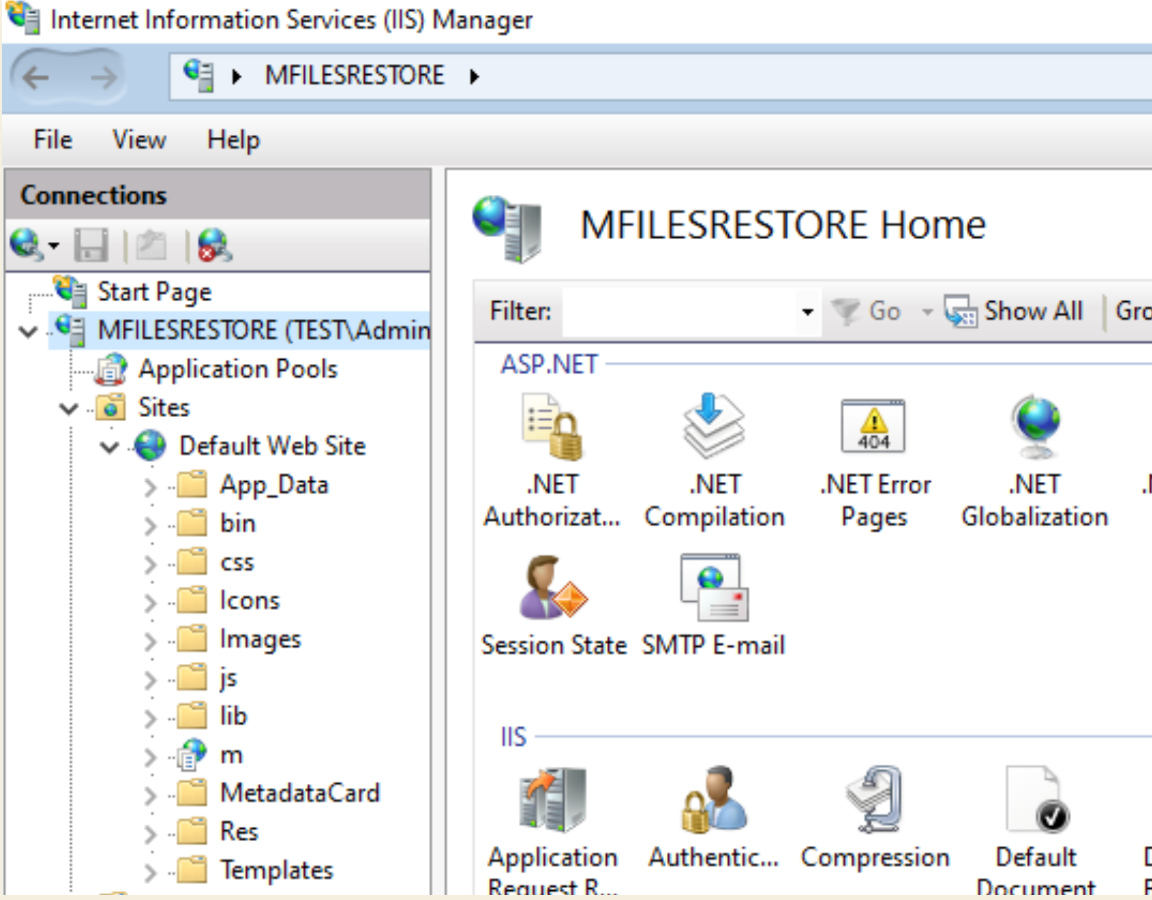Select MFILESRESTORE server node
The width and height of the screenshot is (1152, 900).
(x=264, y=330)
